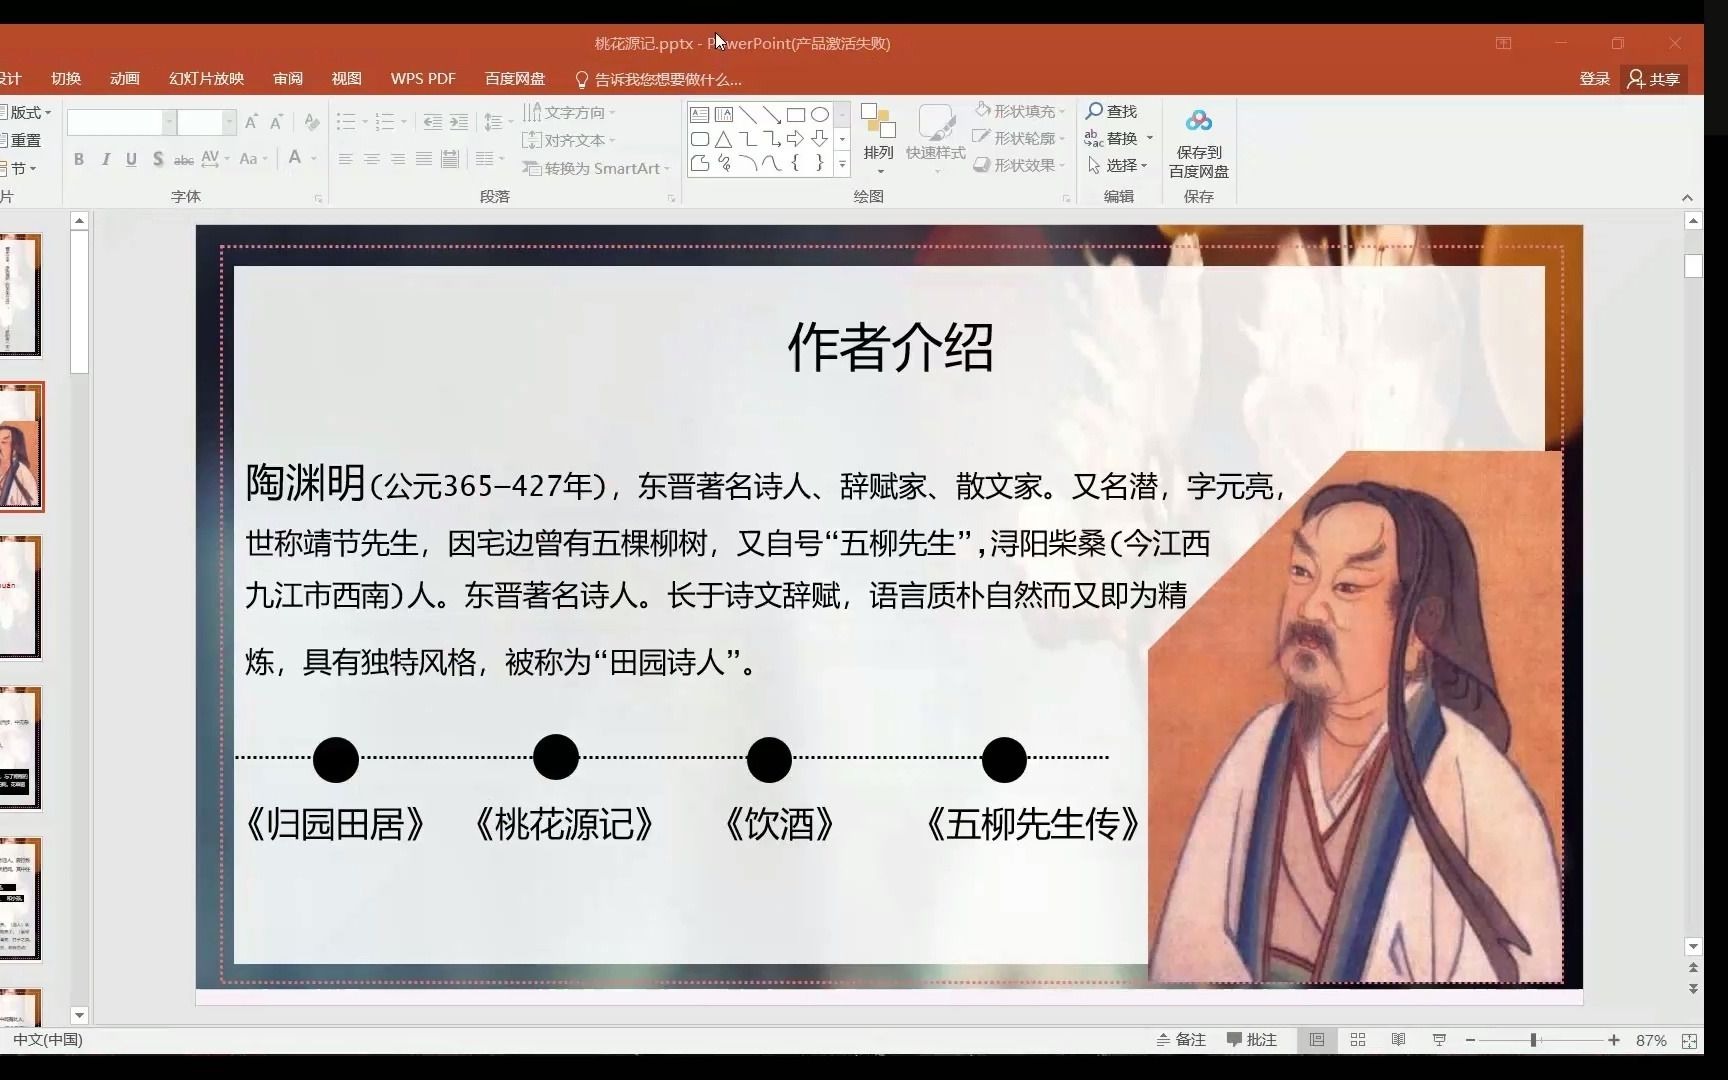Open the View (视图) tab

tap(347, 79)
